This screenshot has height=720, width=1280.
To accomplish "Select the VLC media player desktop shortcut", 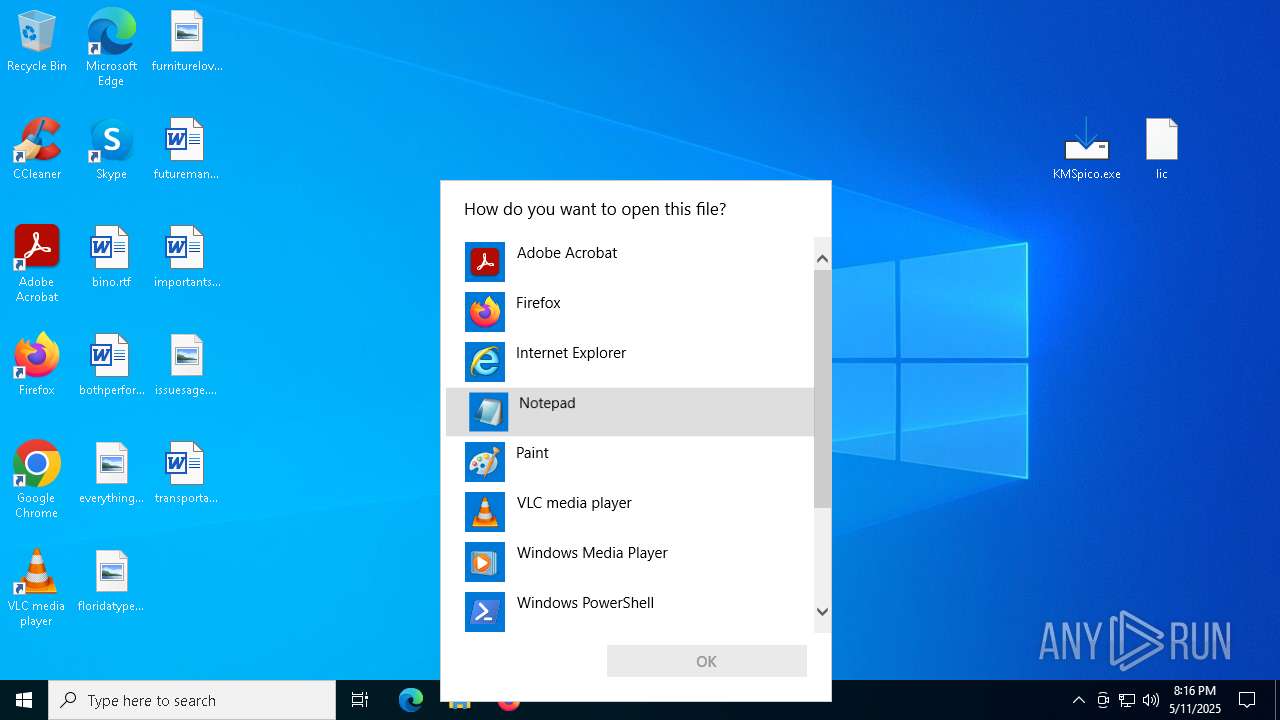I will tap(37, 587).
